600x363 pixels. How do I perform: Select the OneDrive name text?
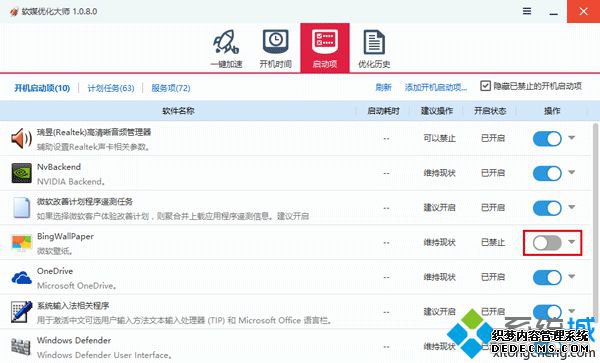click(55, 271)
